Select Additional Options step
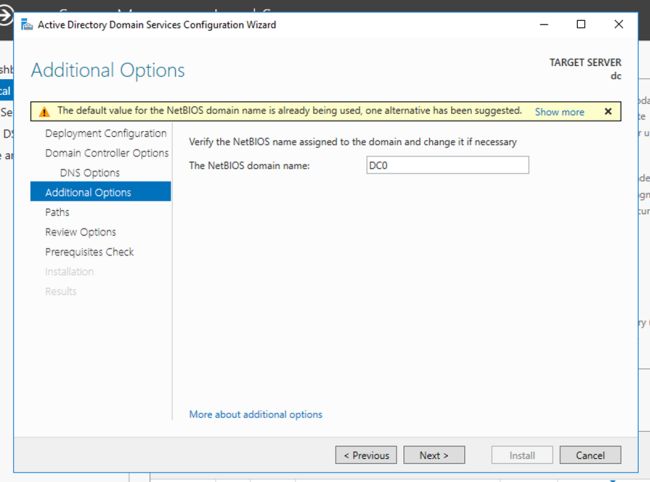Image resolution: width=650 pixels, height=482 pixels. [x=100, y=191]
